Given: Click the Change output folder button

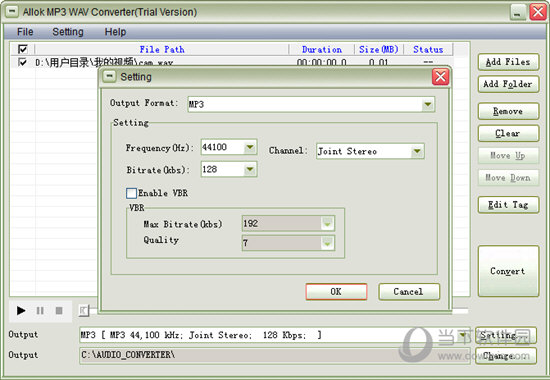Looking at the screenshot, I should click(x=506, y=356).
